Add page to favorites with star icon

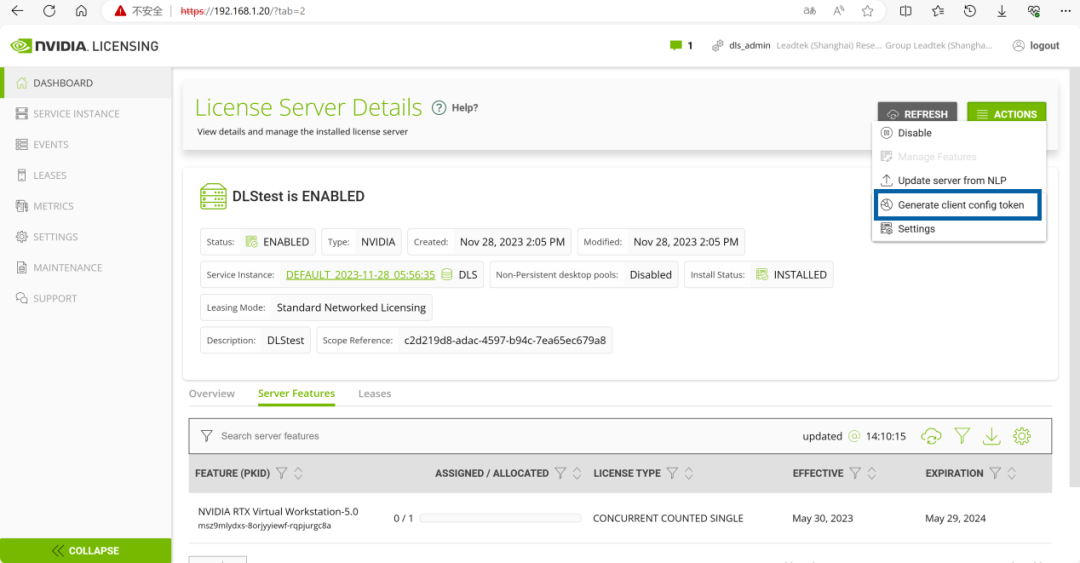[868, 11]
